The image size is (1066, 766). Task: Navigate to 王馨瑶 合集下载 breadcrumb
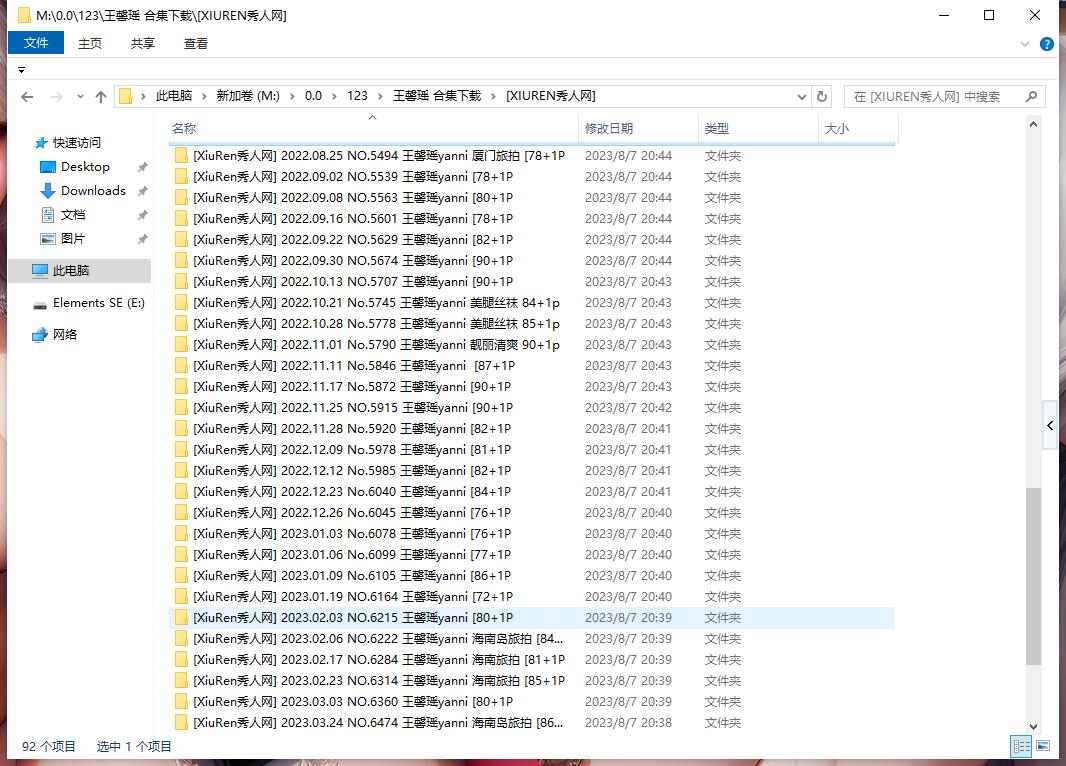437,96
